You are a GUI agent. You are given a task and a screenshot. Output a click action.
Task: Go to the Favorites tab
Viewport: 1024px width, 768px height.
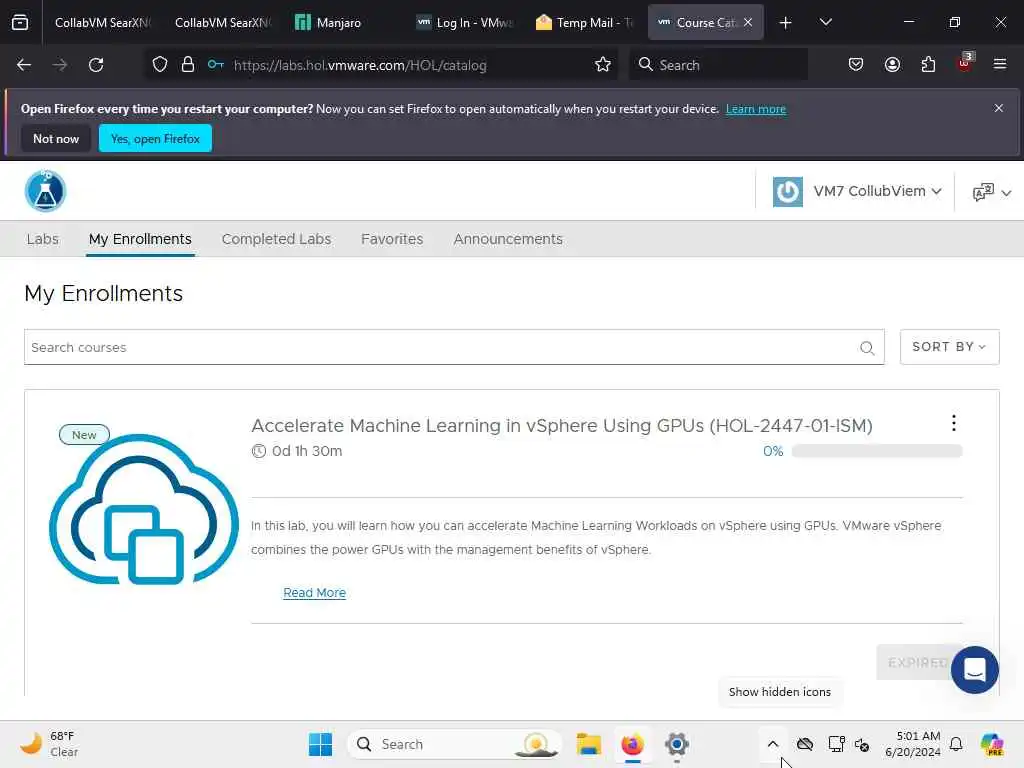pos(392,239)
